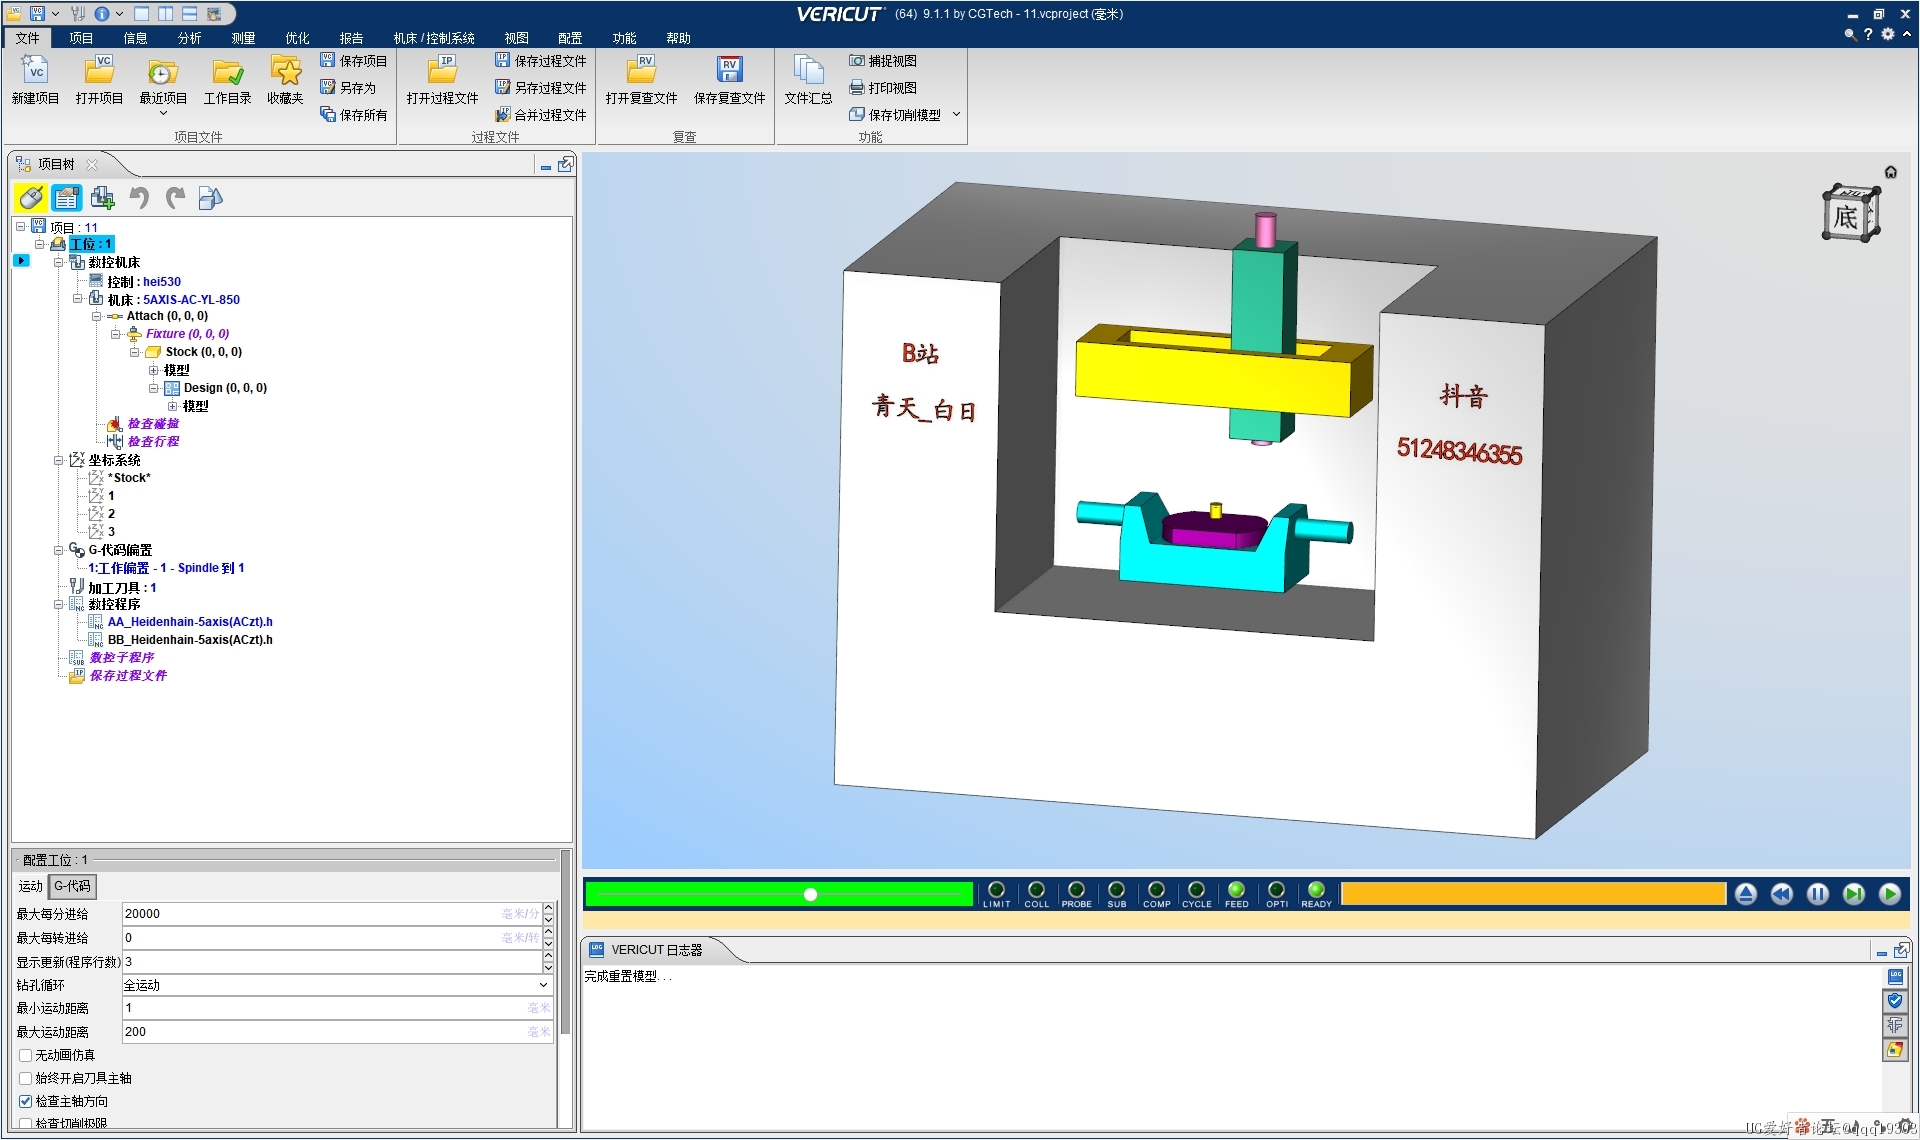Uncheck 检查主轴方向 checkbox
This screenshot has width=1920, height=1140.
point(26,1101)
